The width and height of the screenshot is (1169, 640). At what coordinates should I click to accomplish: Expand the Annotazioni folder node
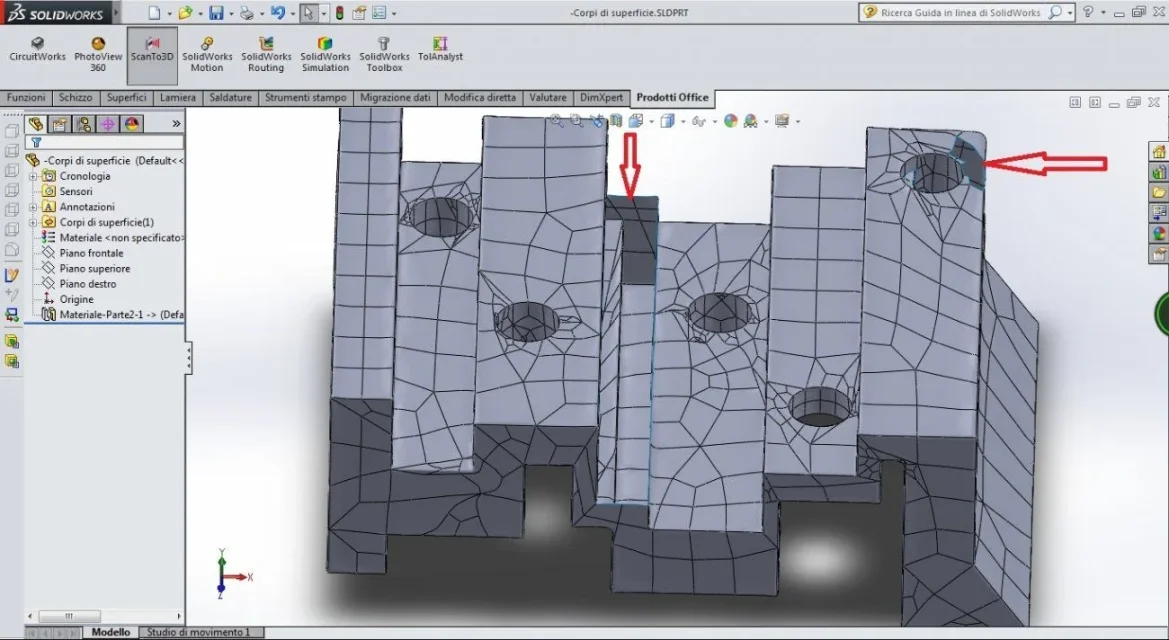(33, 207)
